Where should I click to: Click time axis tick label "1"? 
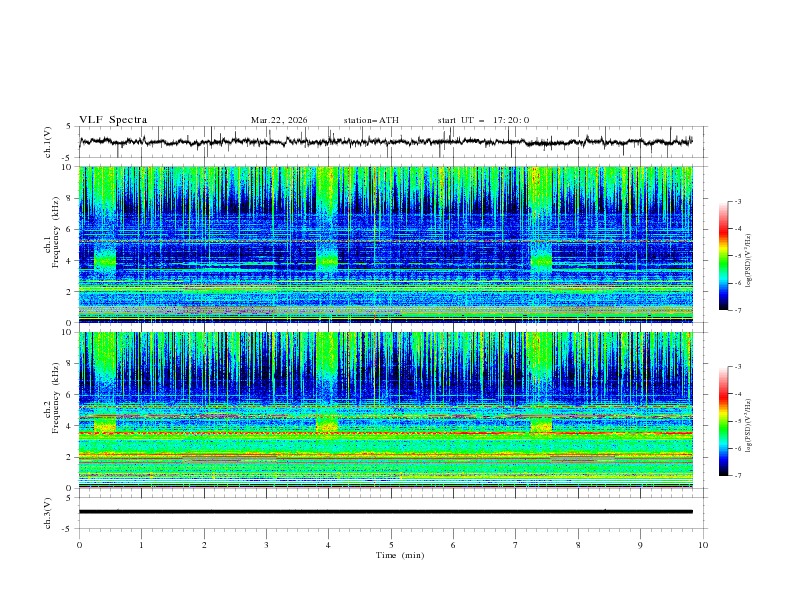point(141,545)
